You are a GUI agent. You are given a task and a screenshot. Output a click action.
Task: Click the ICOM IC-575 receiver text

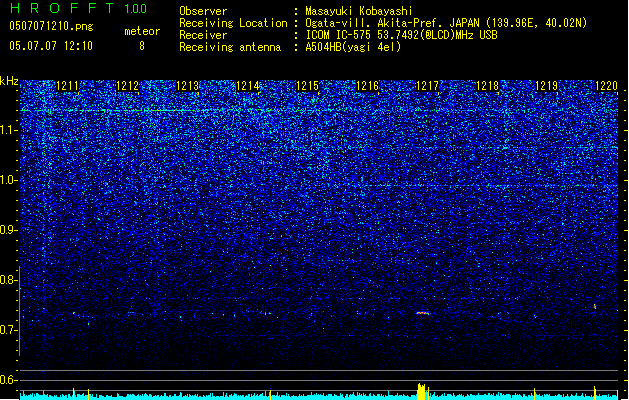click(401, 35)
